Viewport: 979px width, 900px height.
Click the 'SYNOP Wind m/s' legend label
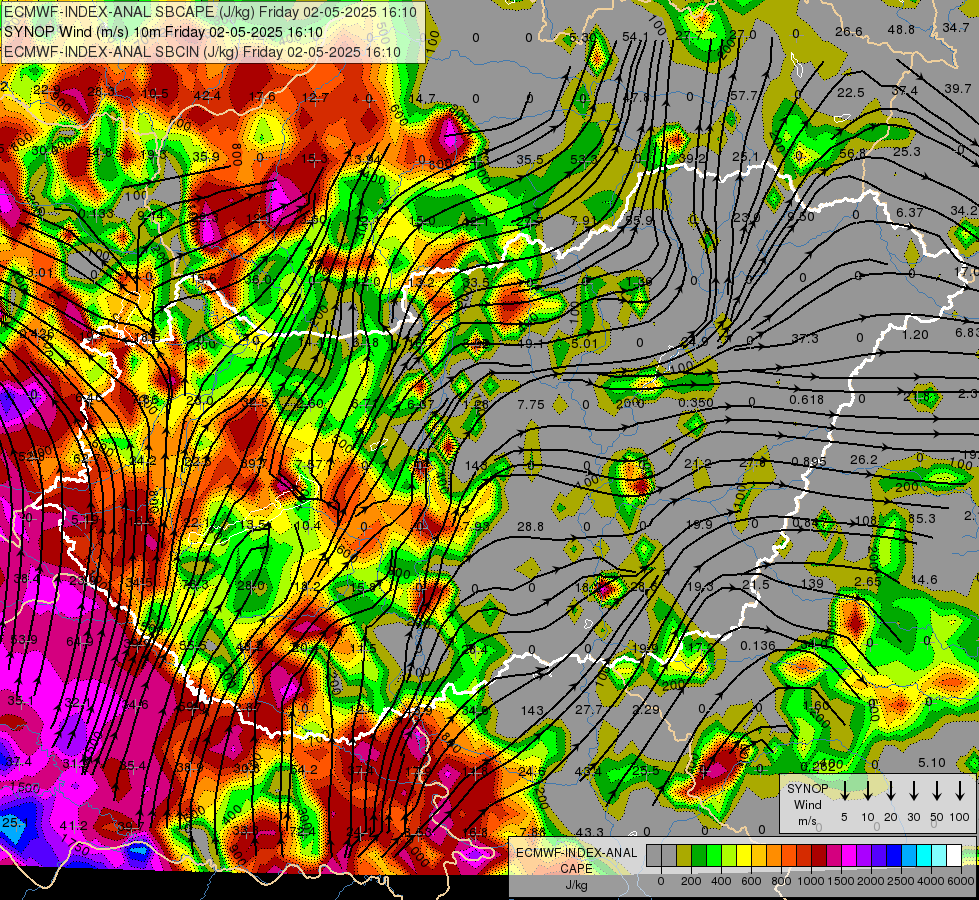[807, 805]
